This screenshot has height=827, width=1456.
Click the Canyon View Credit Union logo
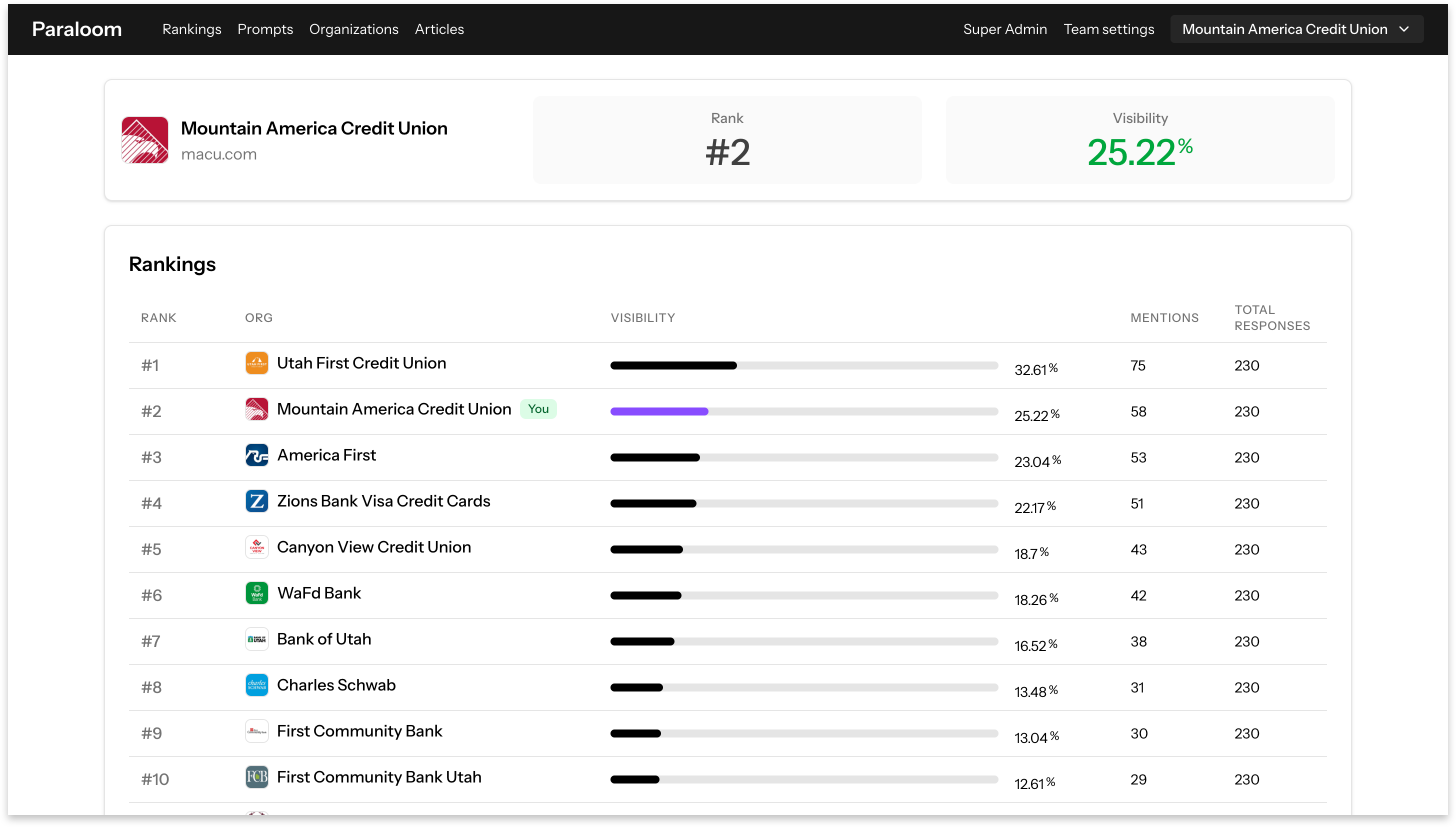tap(257, 547)
